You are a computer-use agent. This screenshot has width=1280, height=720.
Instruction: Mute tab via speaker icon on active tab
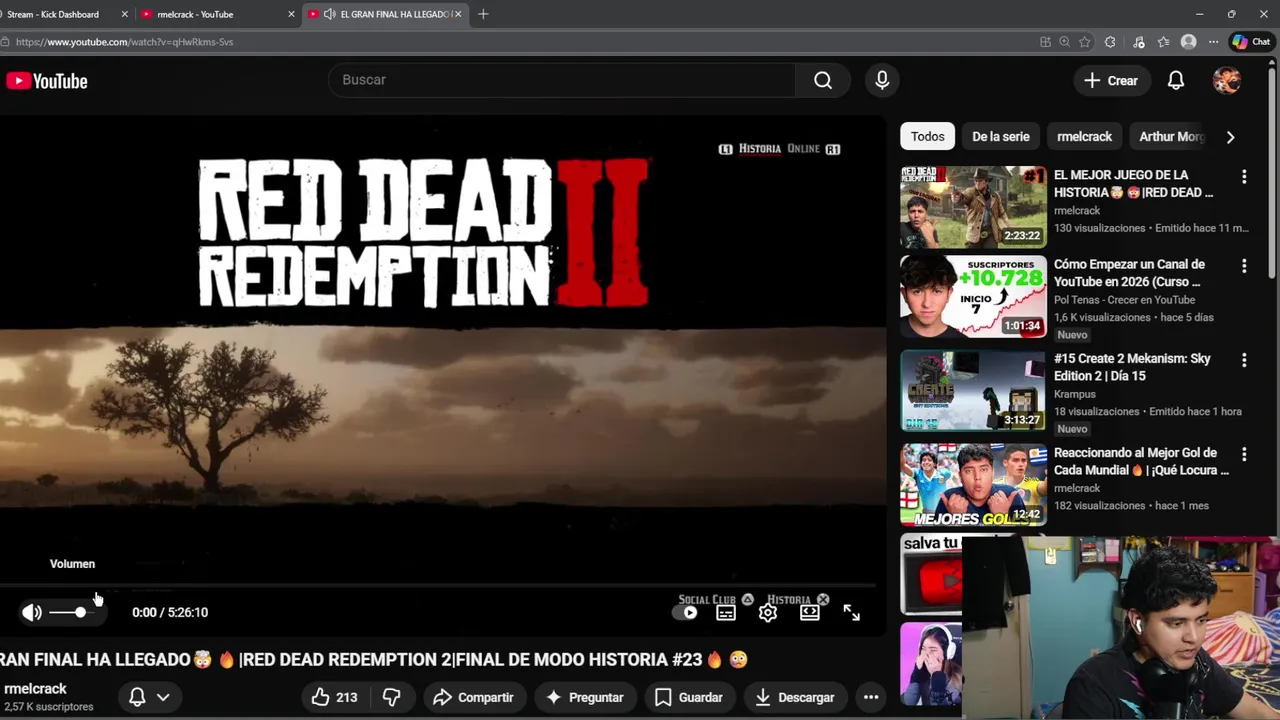[x=330, y=14]
